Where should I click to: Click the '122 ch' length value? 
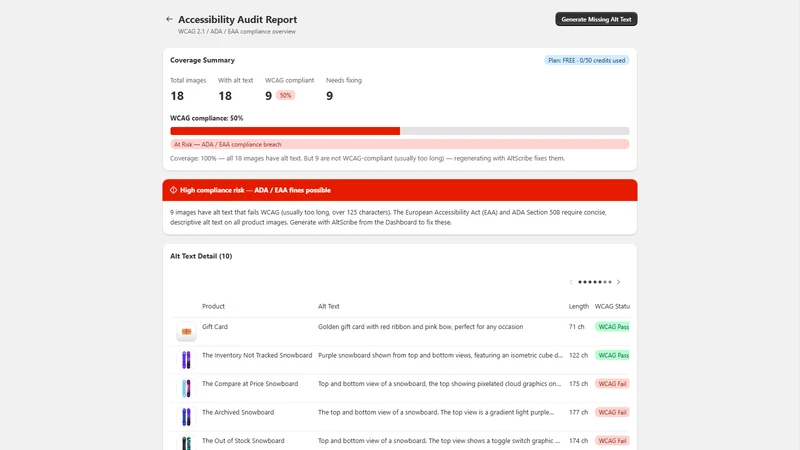578,355
